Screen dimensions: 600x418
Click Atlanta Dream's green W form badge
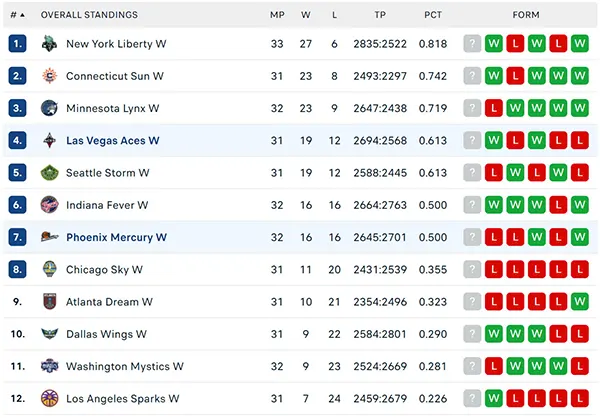click(580, 302)
